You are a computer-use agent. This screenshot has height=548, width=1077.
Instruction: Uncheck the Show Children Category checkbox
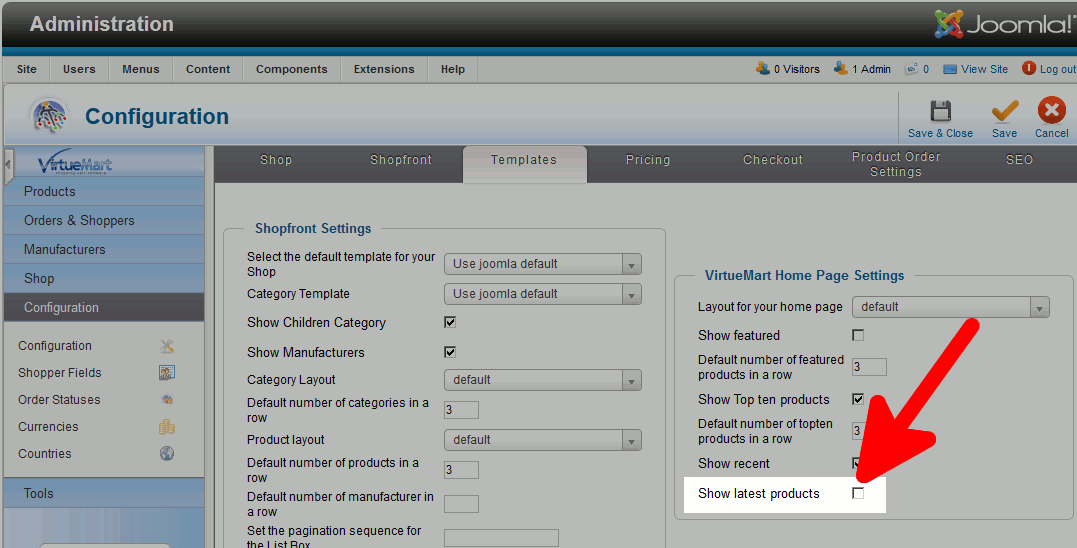click(450, 323)
